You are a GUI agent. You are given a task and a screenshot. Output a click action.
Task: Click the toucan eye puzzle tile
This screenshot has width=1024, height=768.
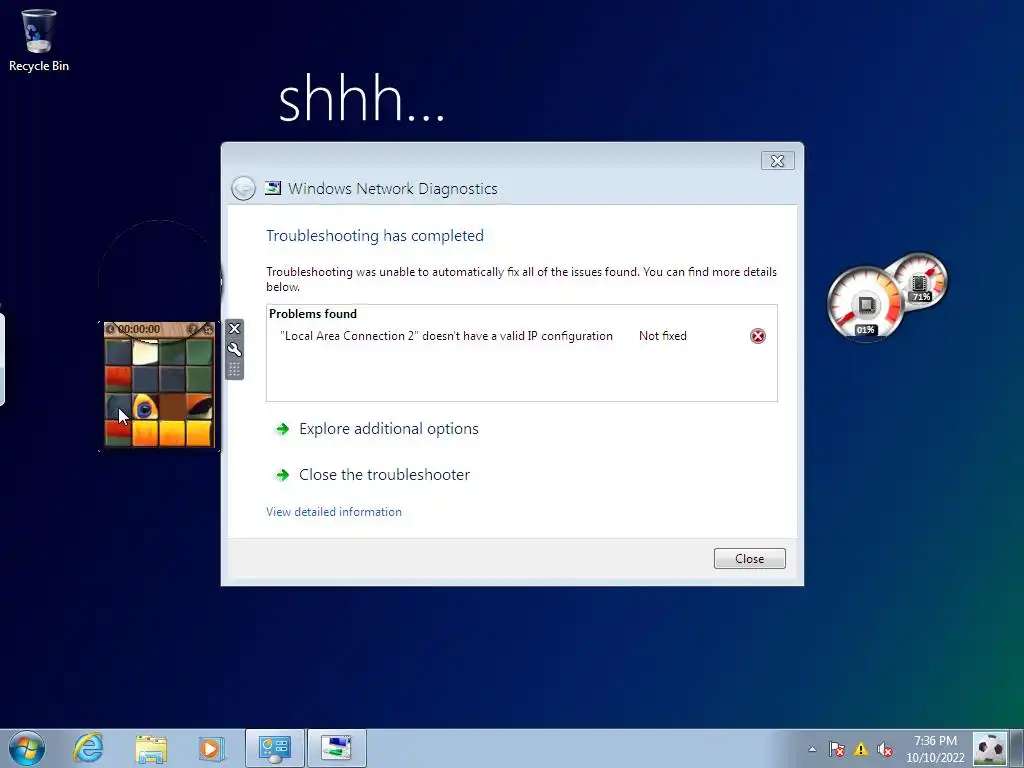click(x=145, y=406)
